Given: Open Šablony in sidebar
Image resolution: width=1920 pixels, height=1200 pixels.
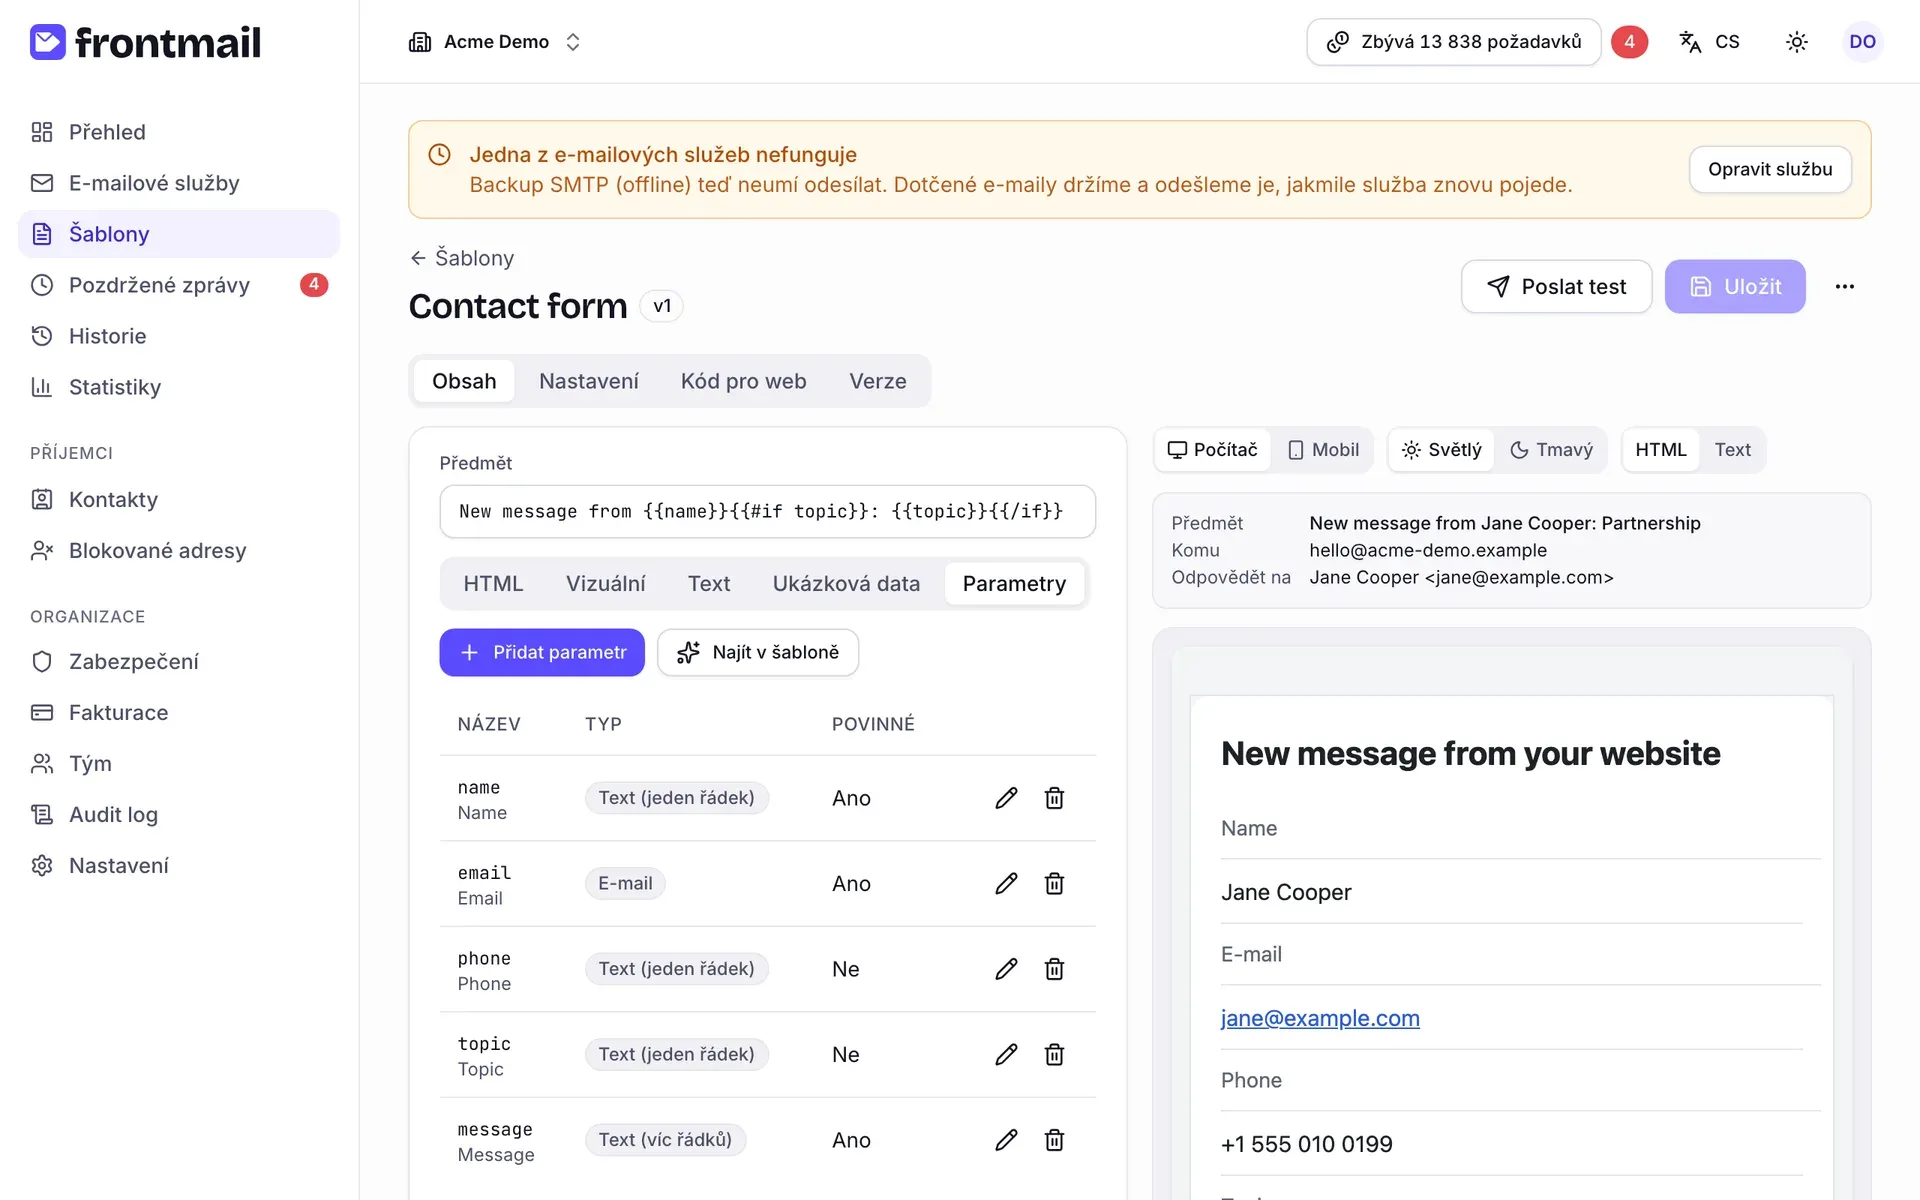Looking at the screenshot, I should tap(179, 234).
